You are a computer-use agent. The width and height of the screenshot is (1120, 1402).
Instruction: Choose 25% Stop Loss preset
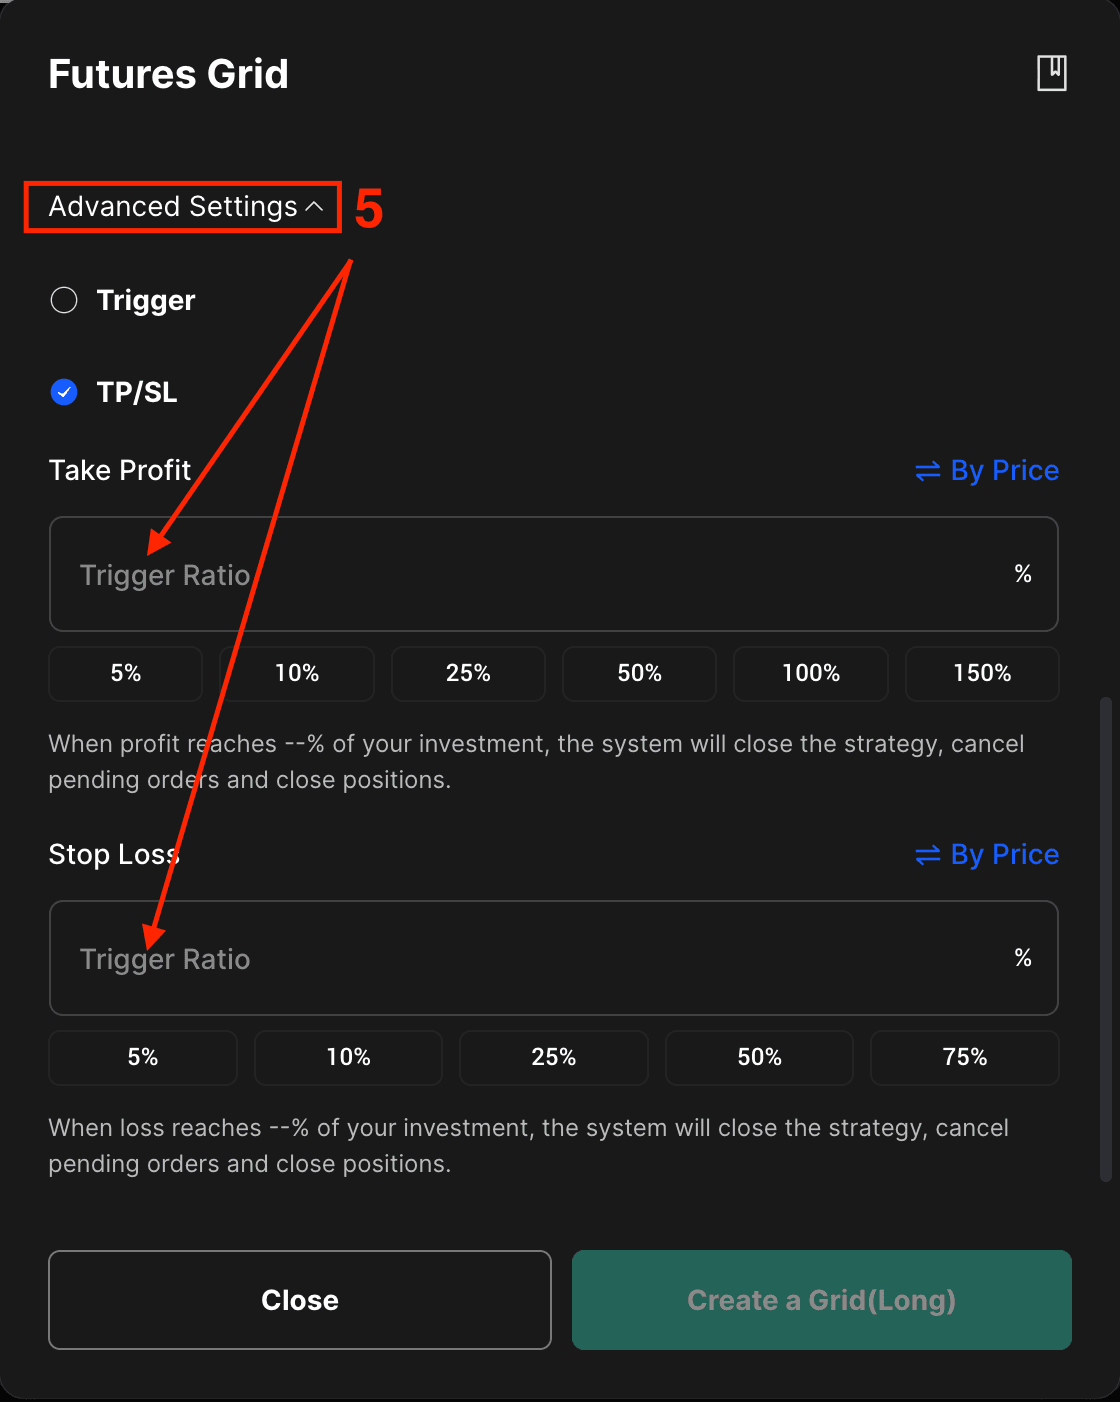pyautogui.click(x=554, y=1057)
